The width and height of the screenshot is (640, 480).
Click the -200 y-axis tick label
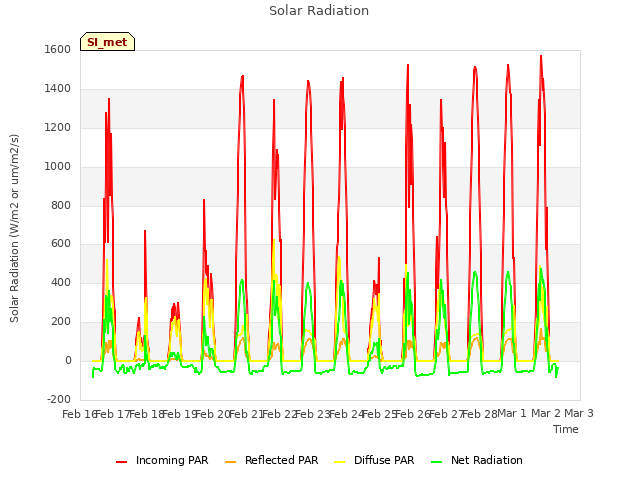pos(59,399)
